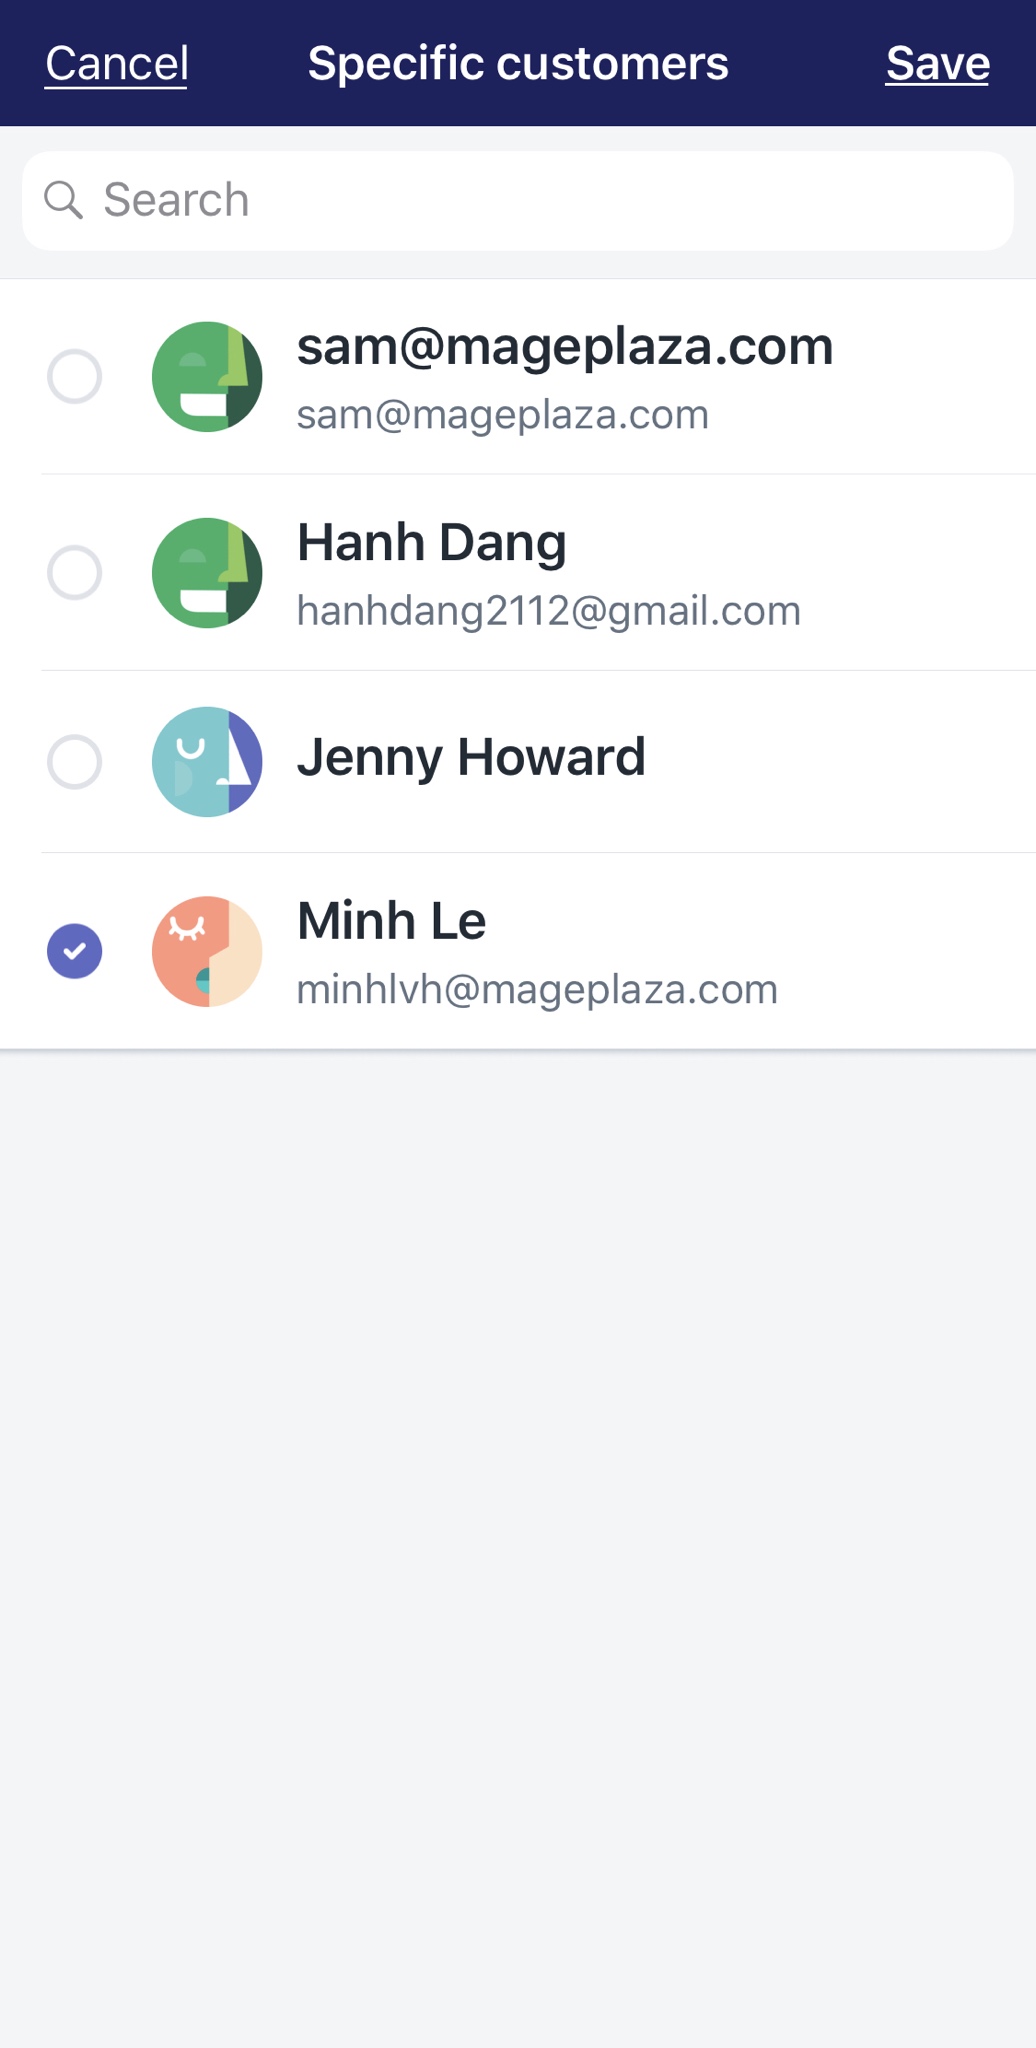This screenshot has width=1036, height=2048.
Task: Click the grey sam@mageplaza.com subtitle
Action: [503, 415]
